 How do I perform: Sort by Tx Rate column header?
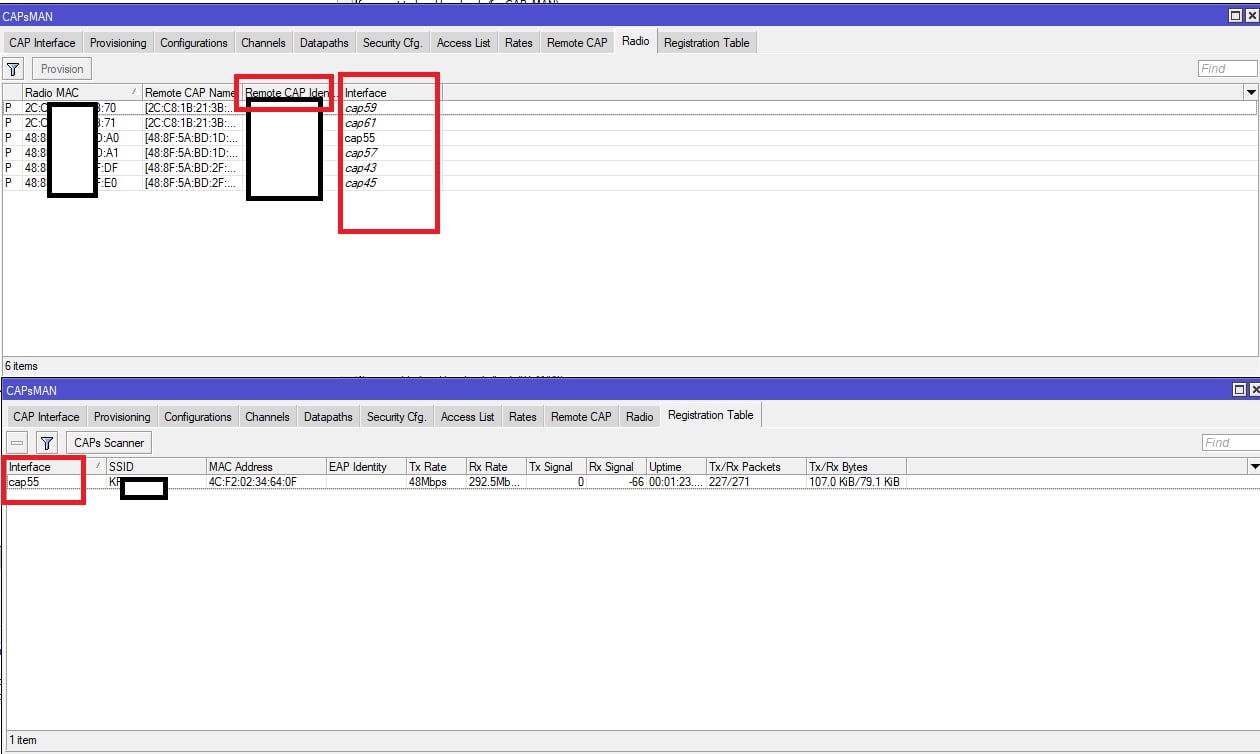(x=436, y=467)
